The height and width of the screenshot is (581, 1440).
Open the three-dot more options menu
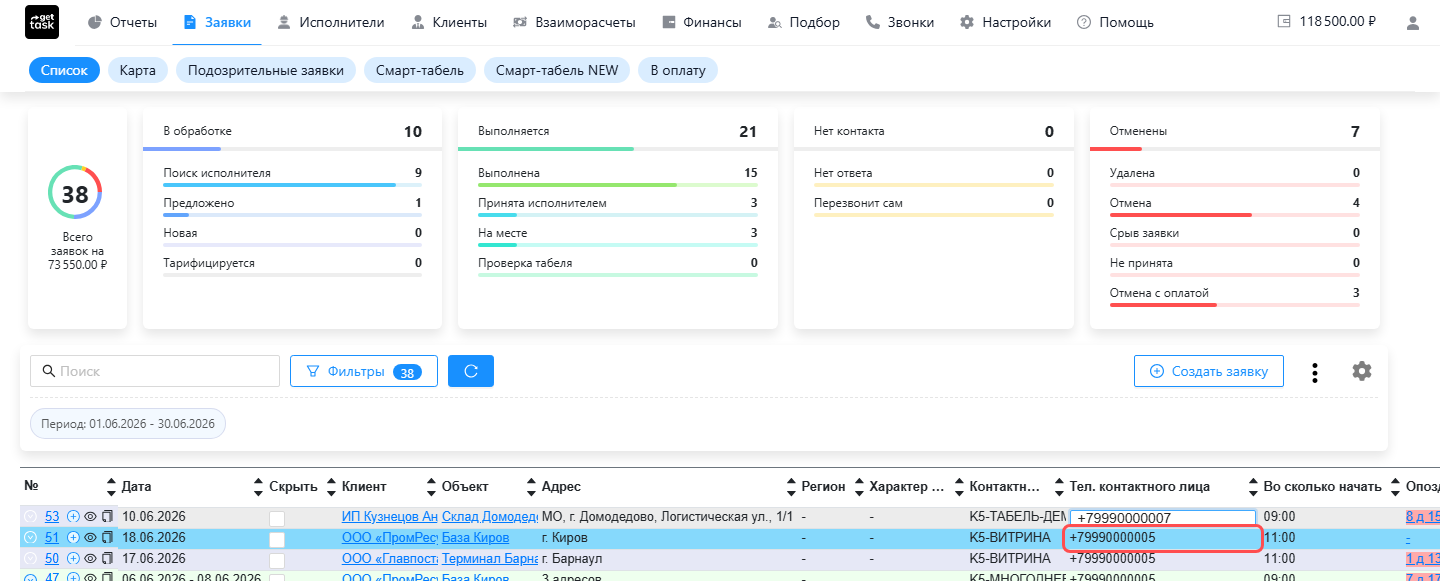(x=1315, y=372)
